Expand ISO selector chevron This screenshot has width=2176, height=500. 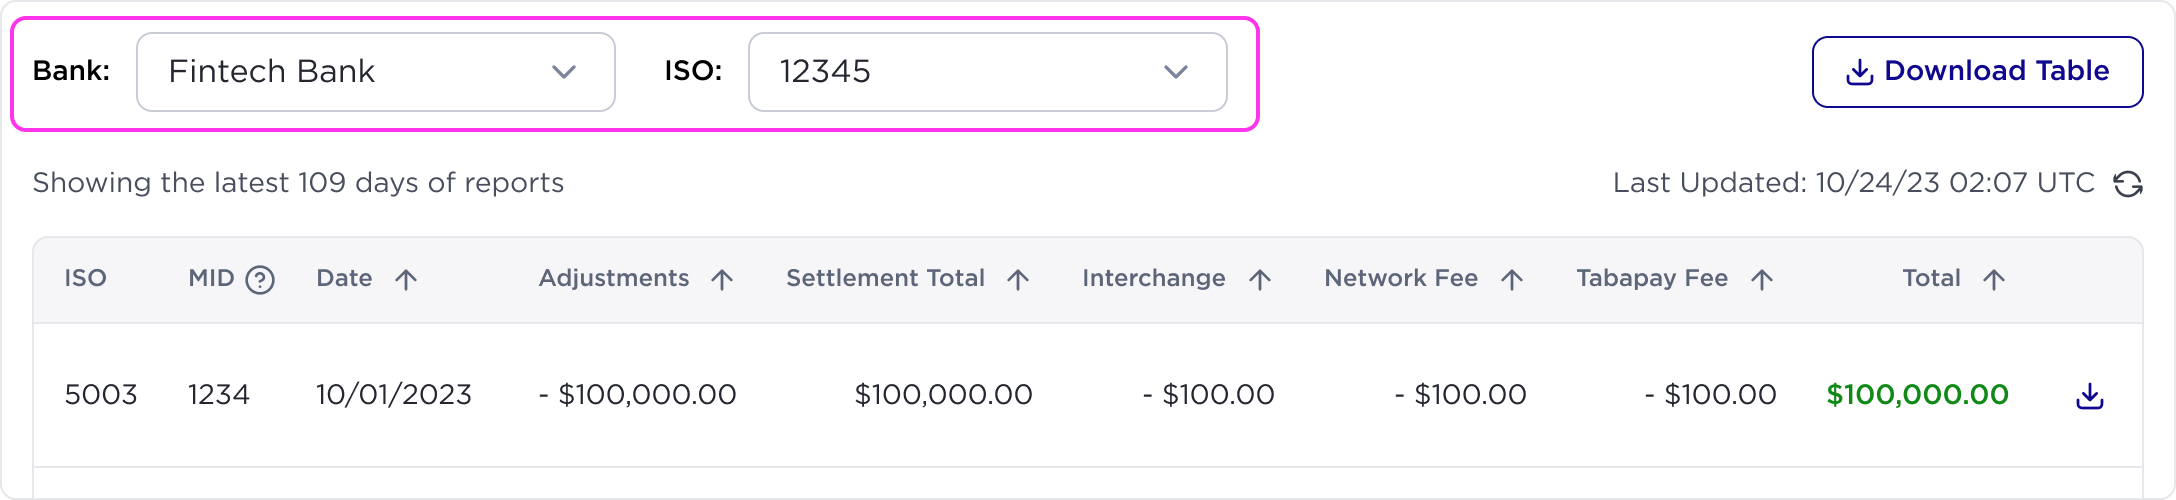1176,72
